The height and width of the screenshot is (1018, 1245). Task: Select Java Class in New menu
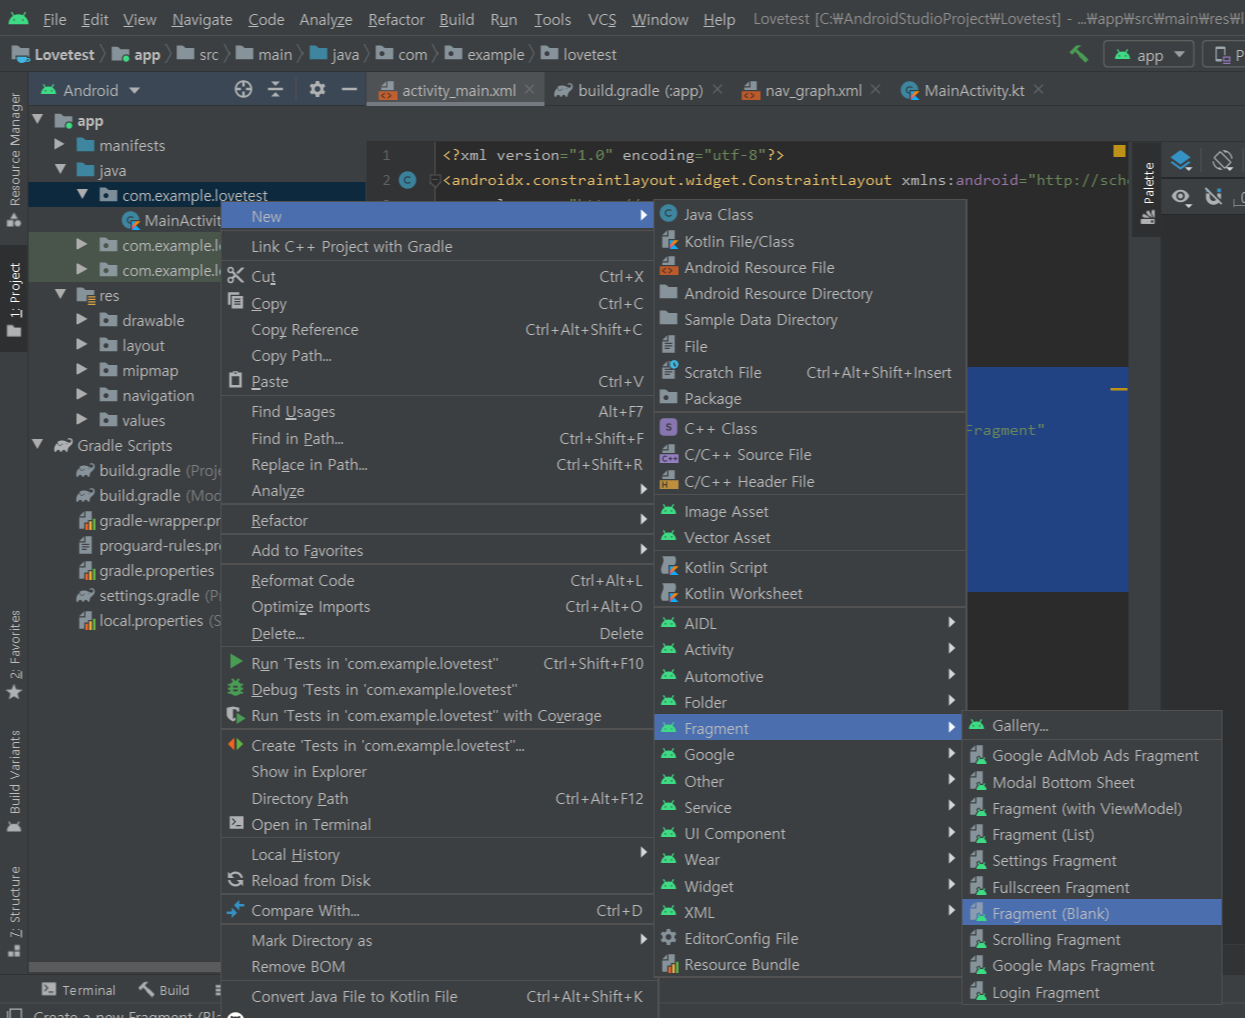click(811, 214)
